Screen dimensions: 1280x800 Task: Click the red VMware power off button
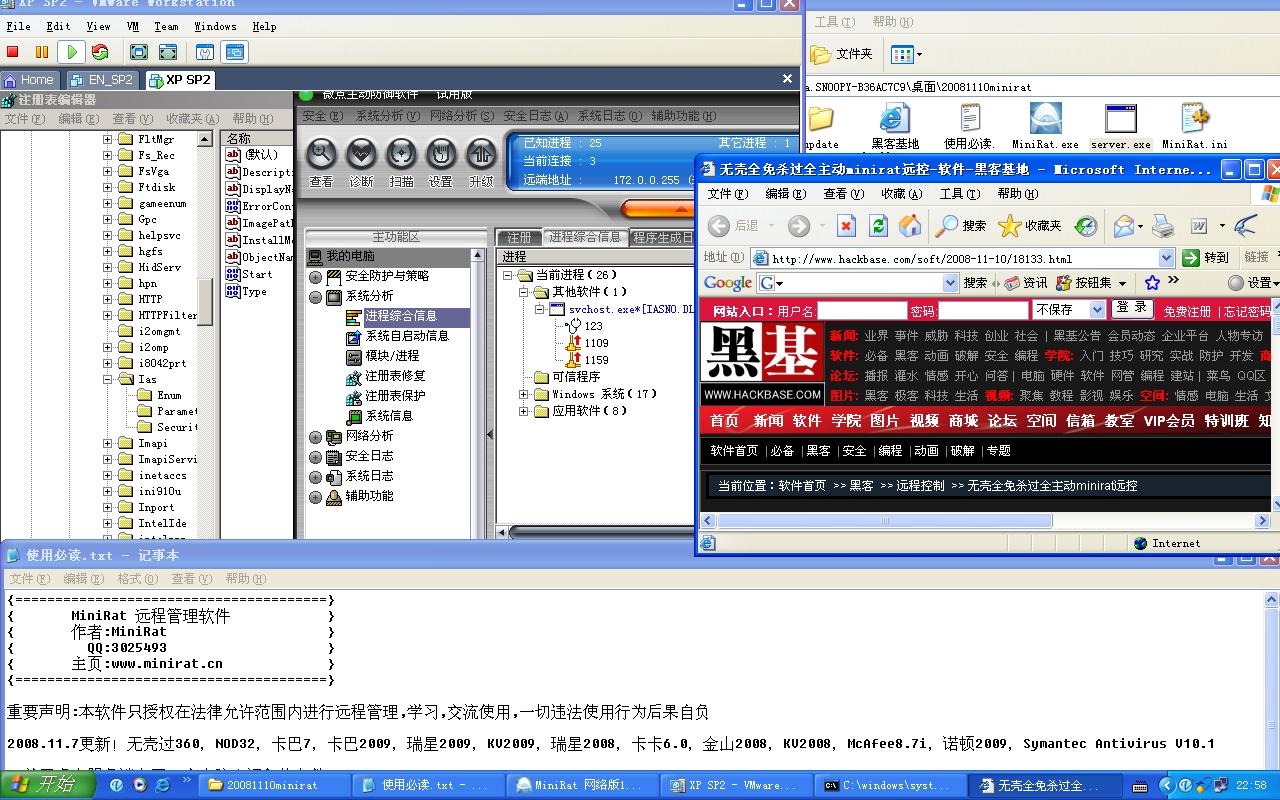point(13,52)
